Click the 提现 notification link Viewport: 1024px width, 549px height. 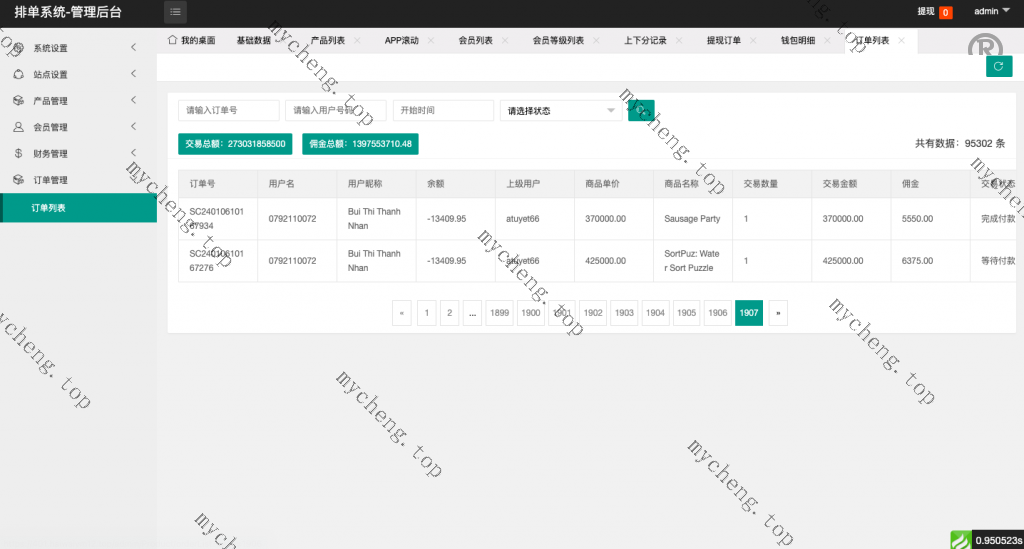pos(925,12)
